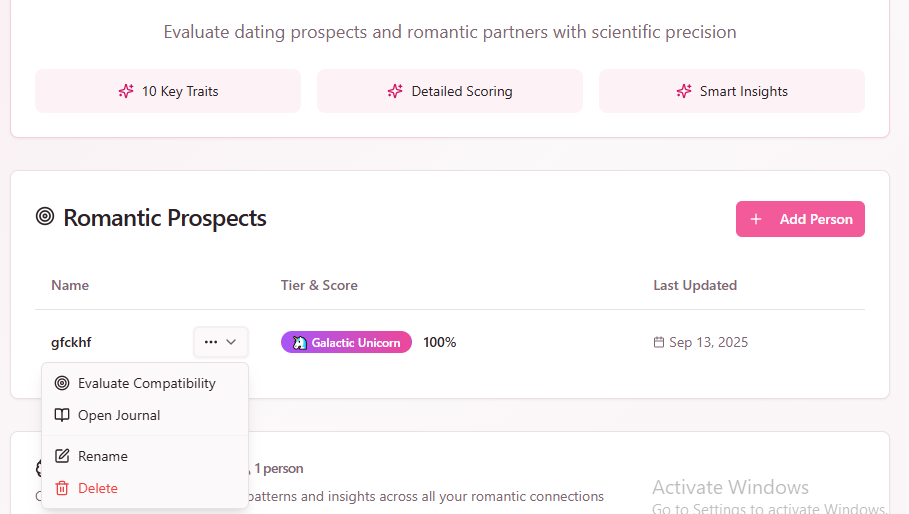Click the plus icon on Add Person
This screenshot has height=514, width=909.
pos(756,219)
